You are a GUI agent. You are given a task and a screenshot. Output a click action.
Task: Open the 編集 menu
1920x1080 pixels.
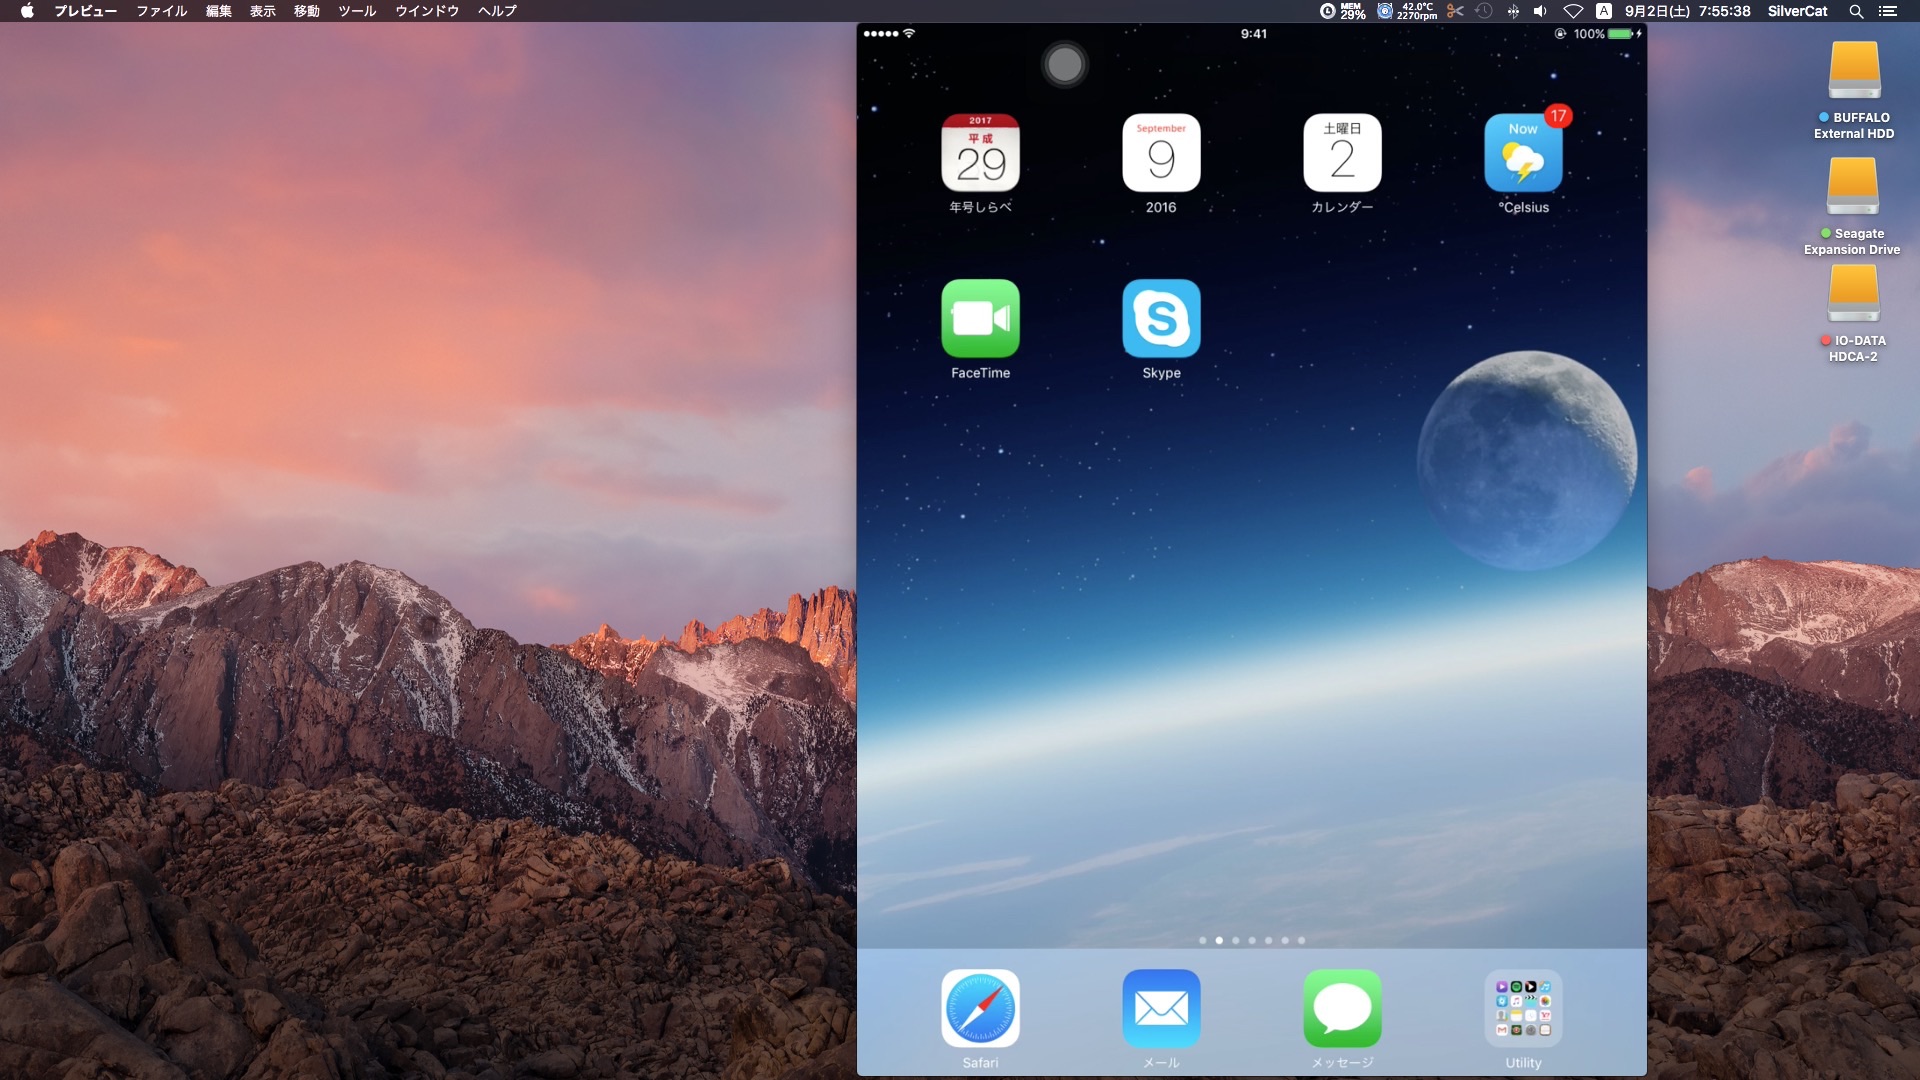219,11
